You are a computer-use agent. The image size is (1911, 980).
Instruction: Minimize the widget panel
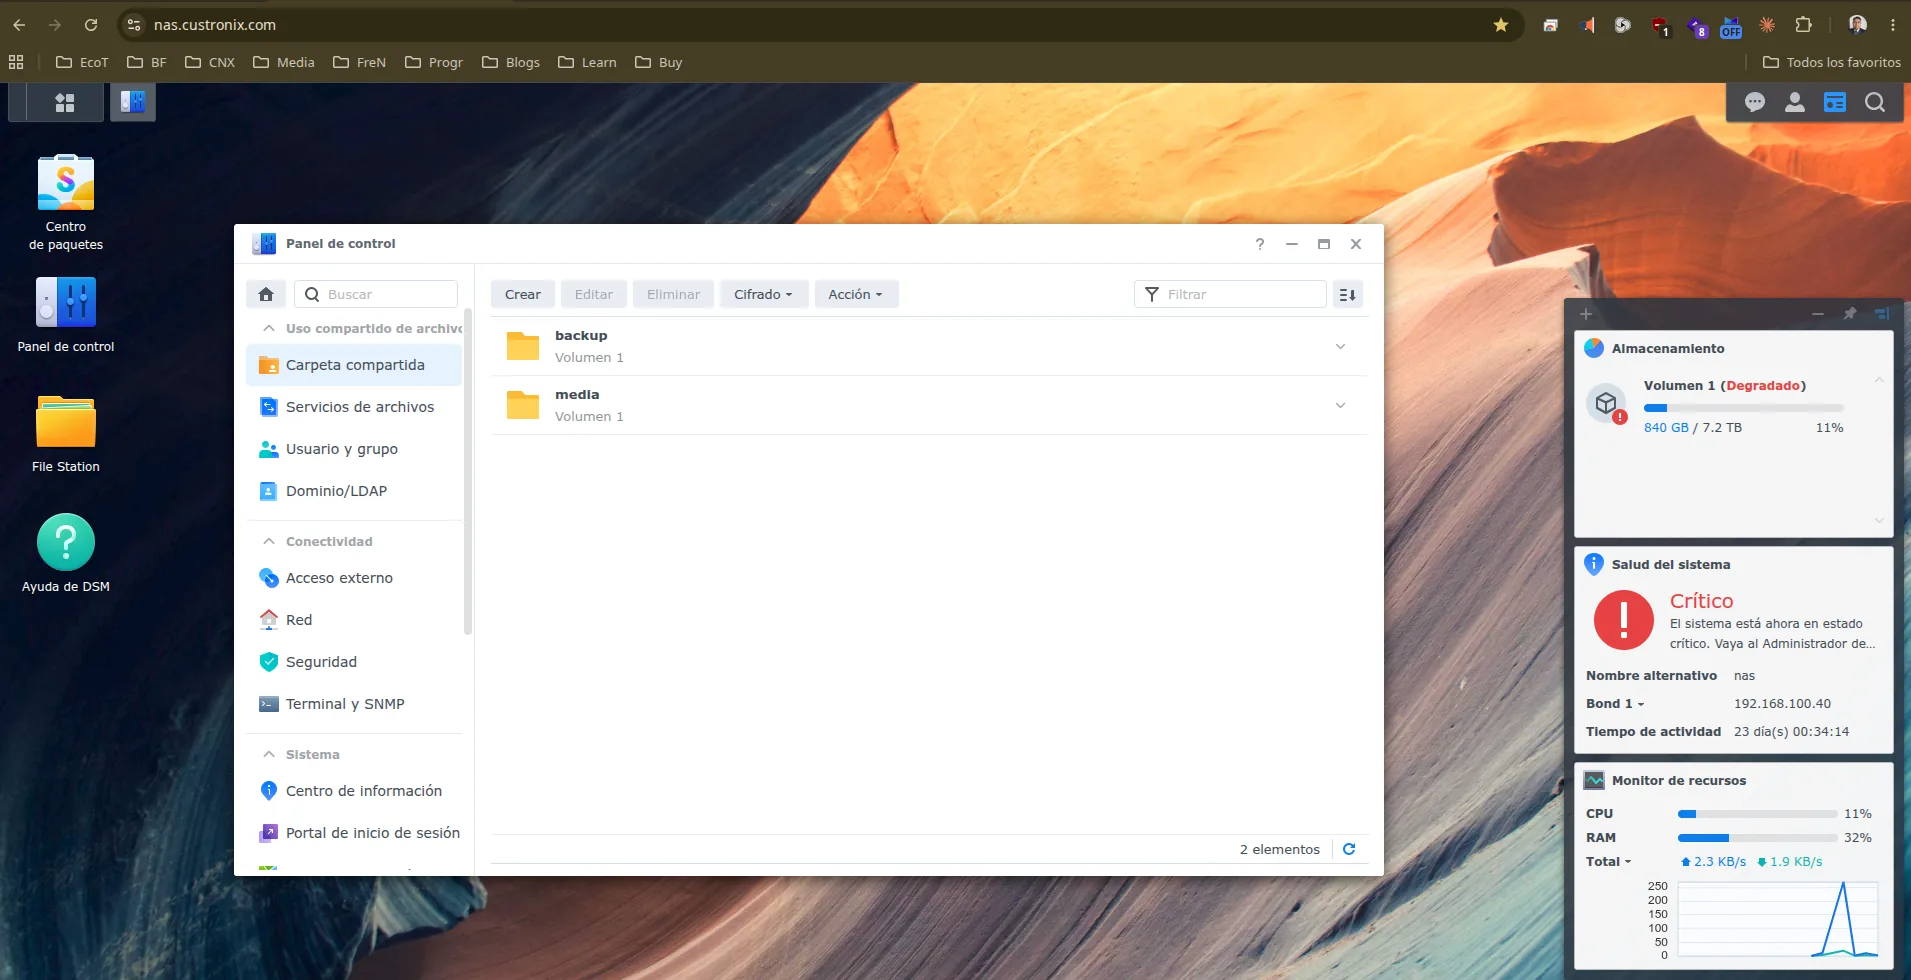pyautogui.click(x=1818, y=314)
